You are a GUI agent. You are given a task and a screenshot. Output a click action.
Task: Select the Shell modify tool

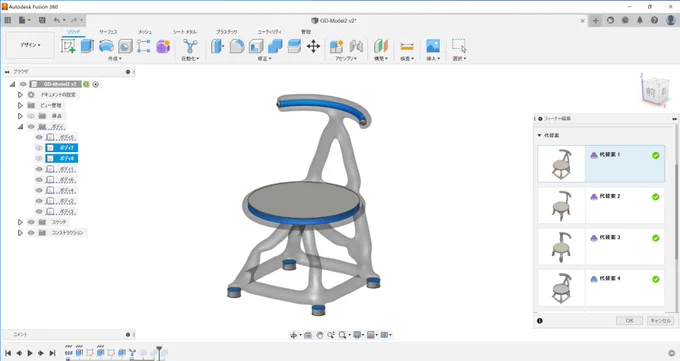point(256,46)
